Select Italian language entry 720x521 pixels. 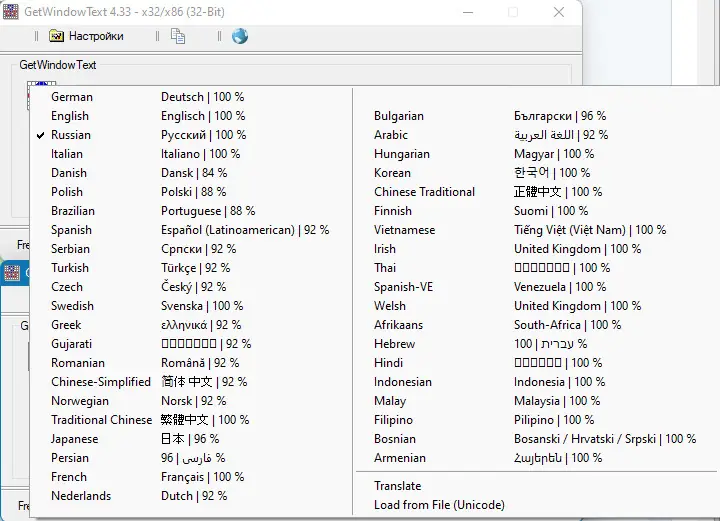192,154
